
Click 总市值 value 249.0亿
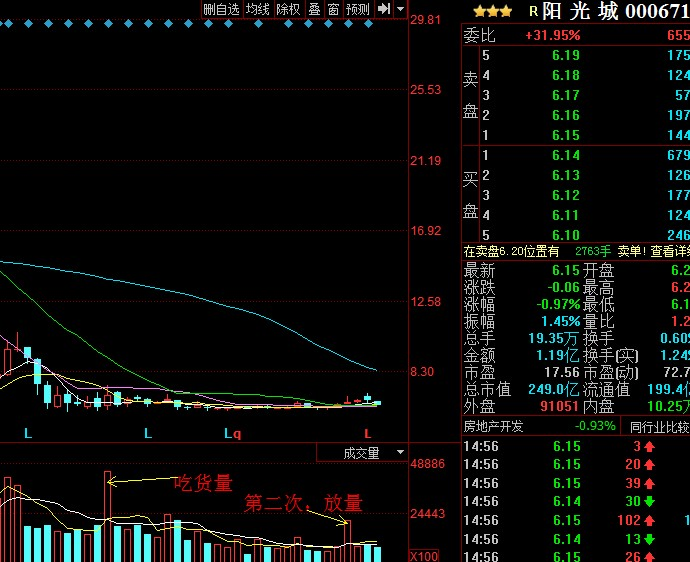click(554, 389)
